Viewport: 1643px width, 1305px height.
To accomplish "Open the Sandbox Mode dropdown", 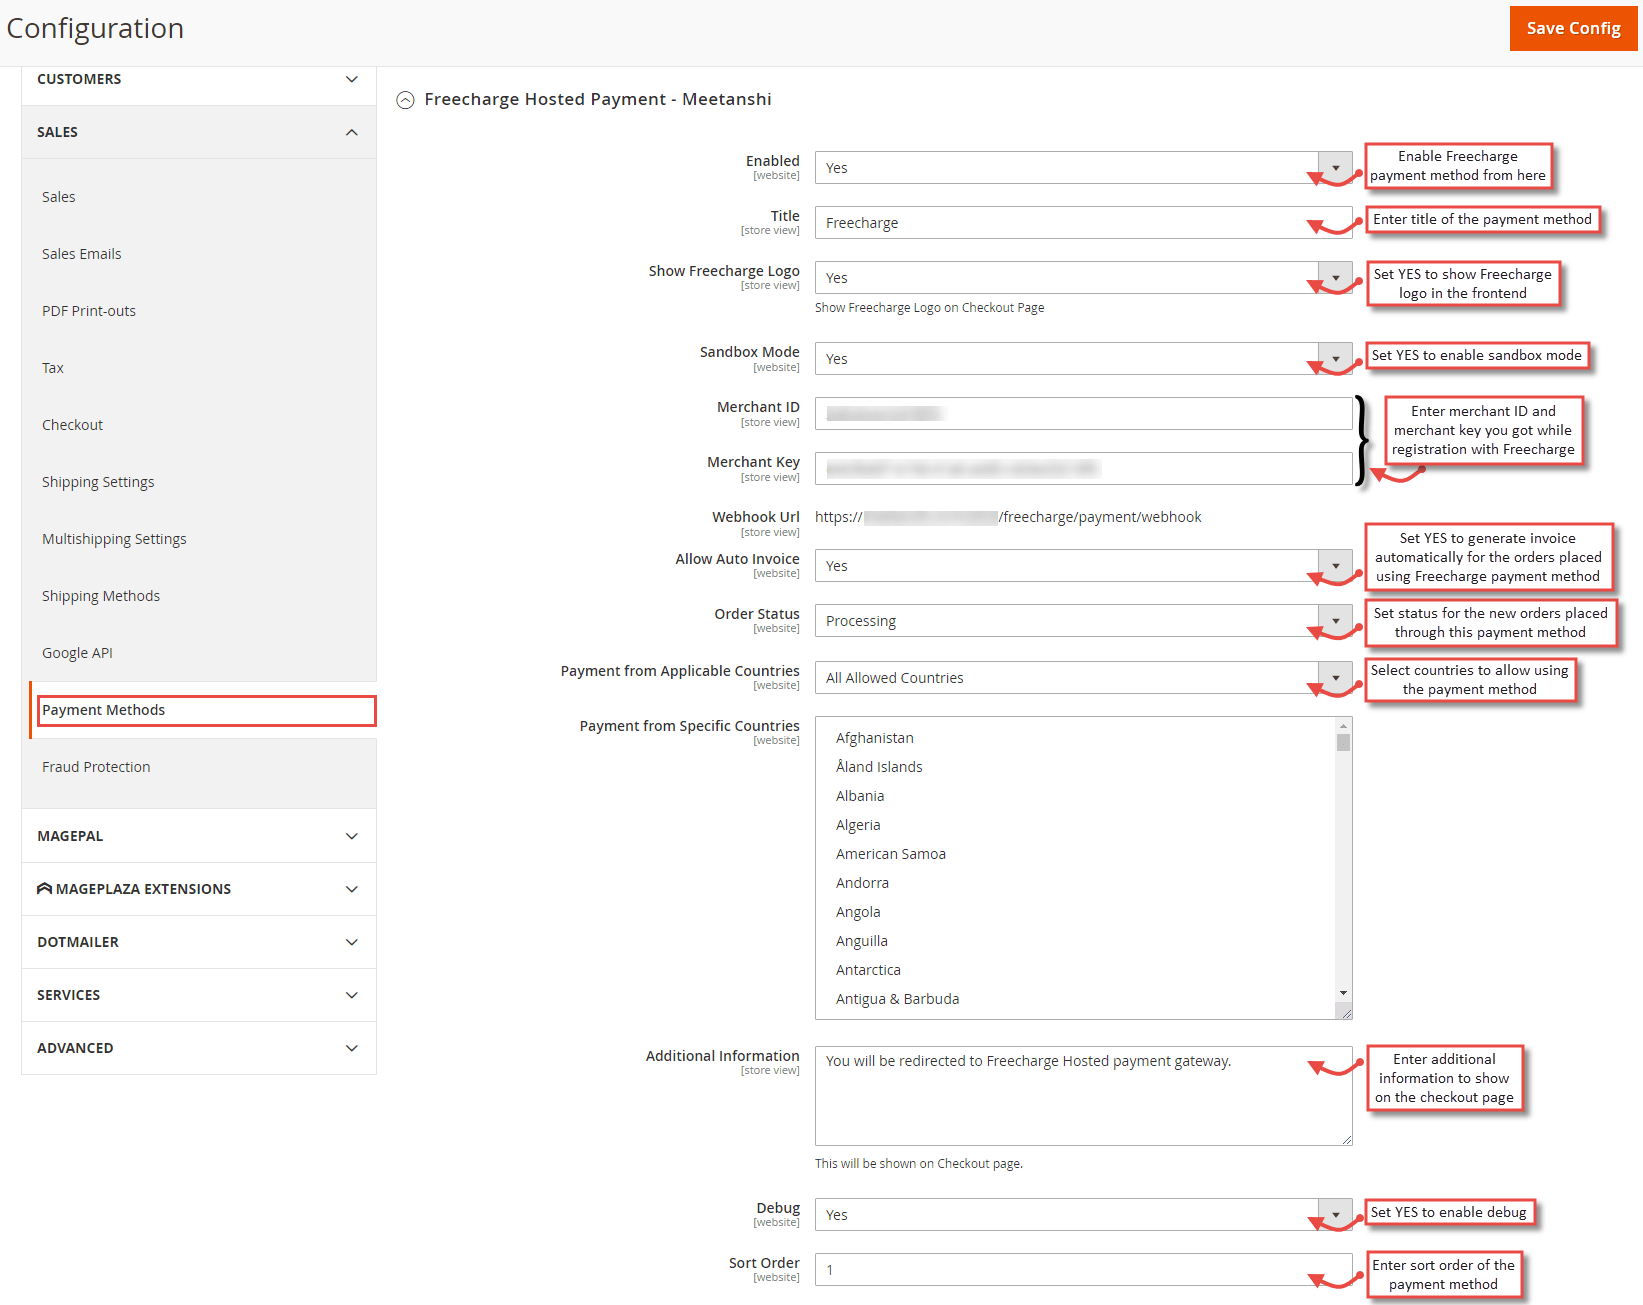I will click(1083, 359).
